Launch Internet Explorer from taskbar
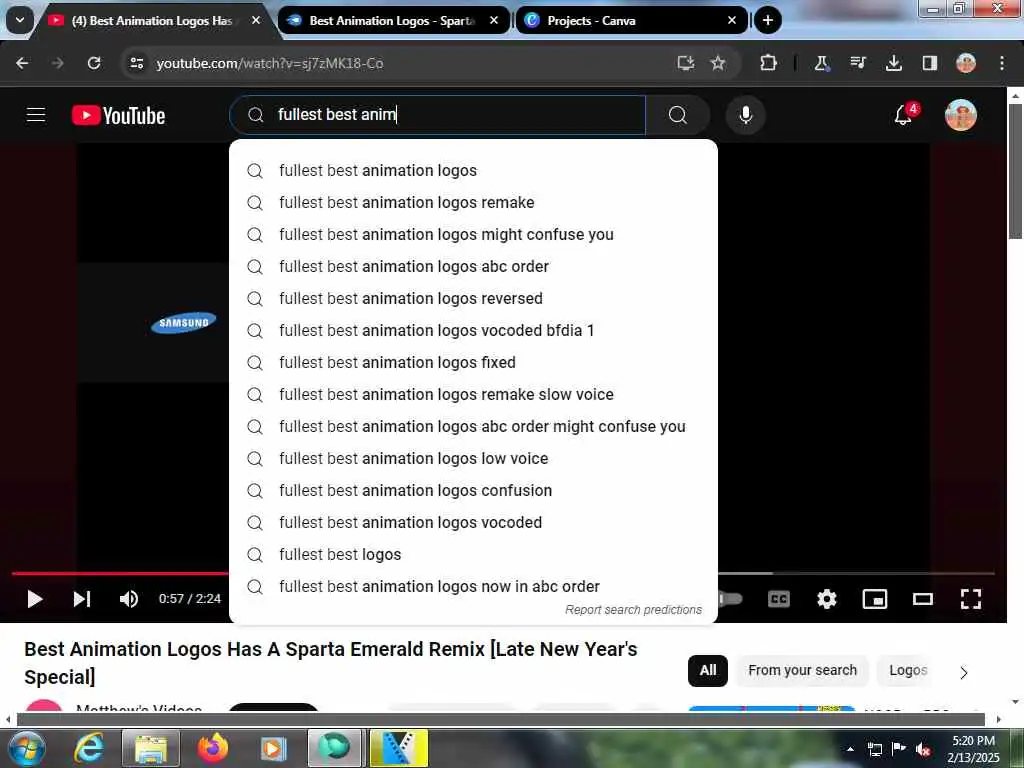 click(x=89, y=748)
